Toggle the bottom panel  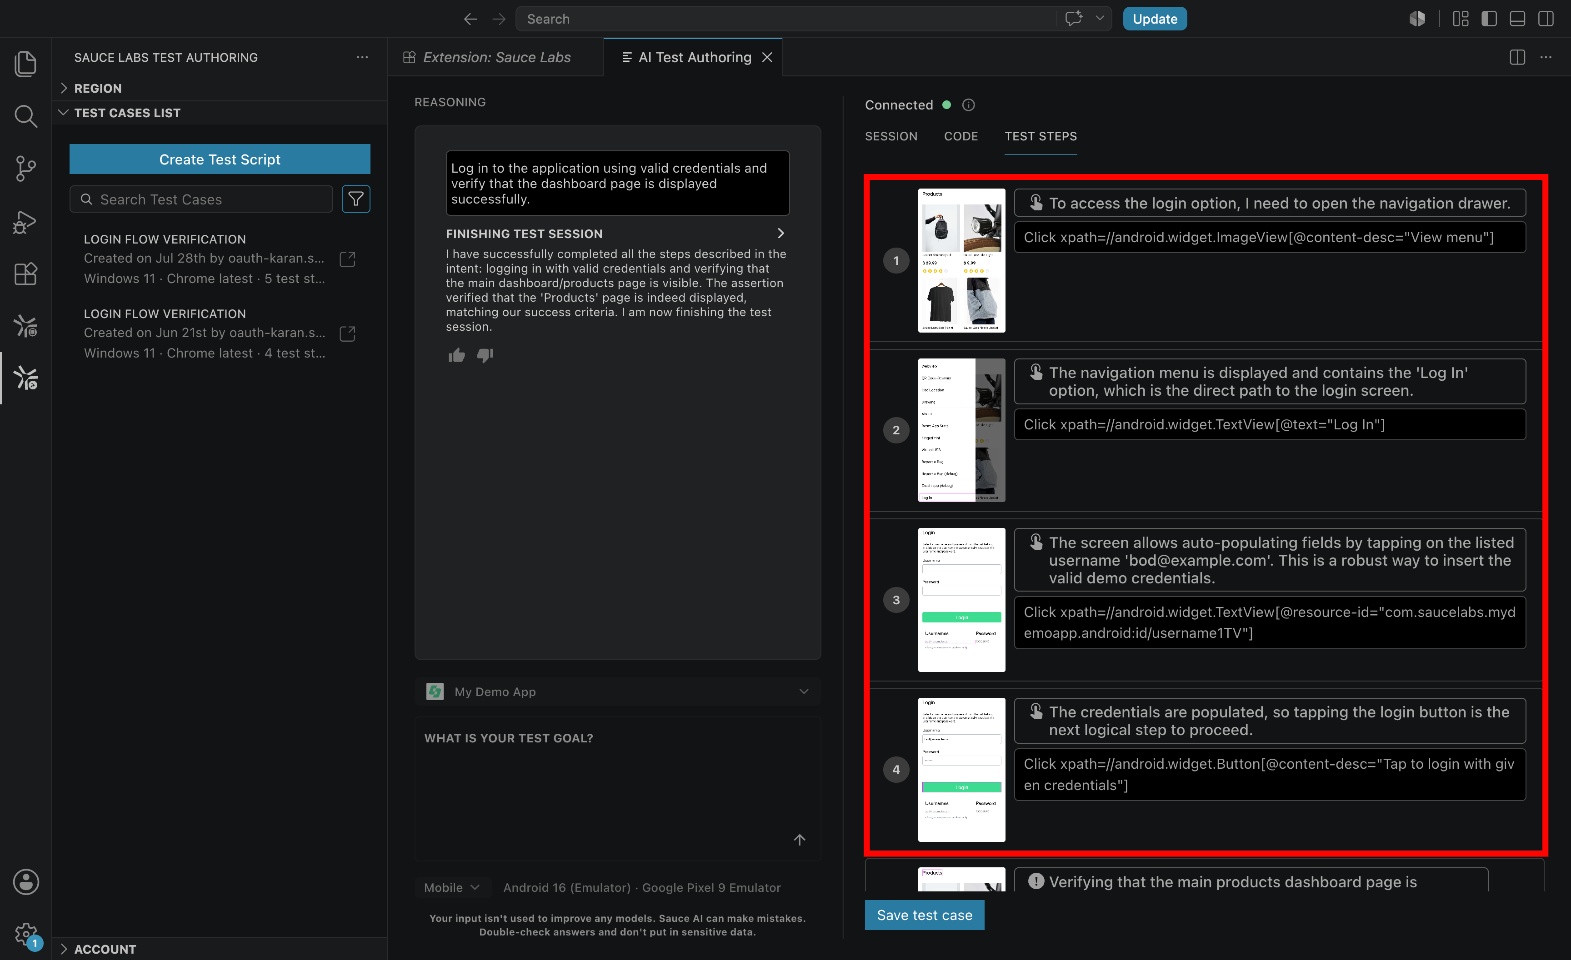click(1517, 19)
